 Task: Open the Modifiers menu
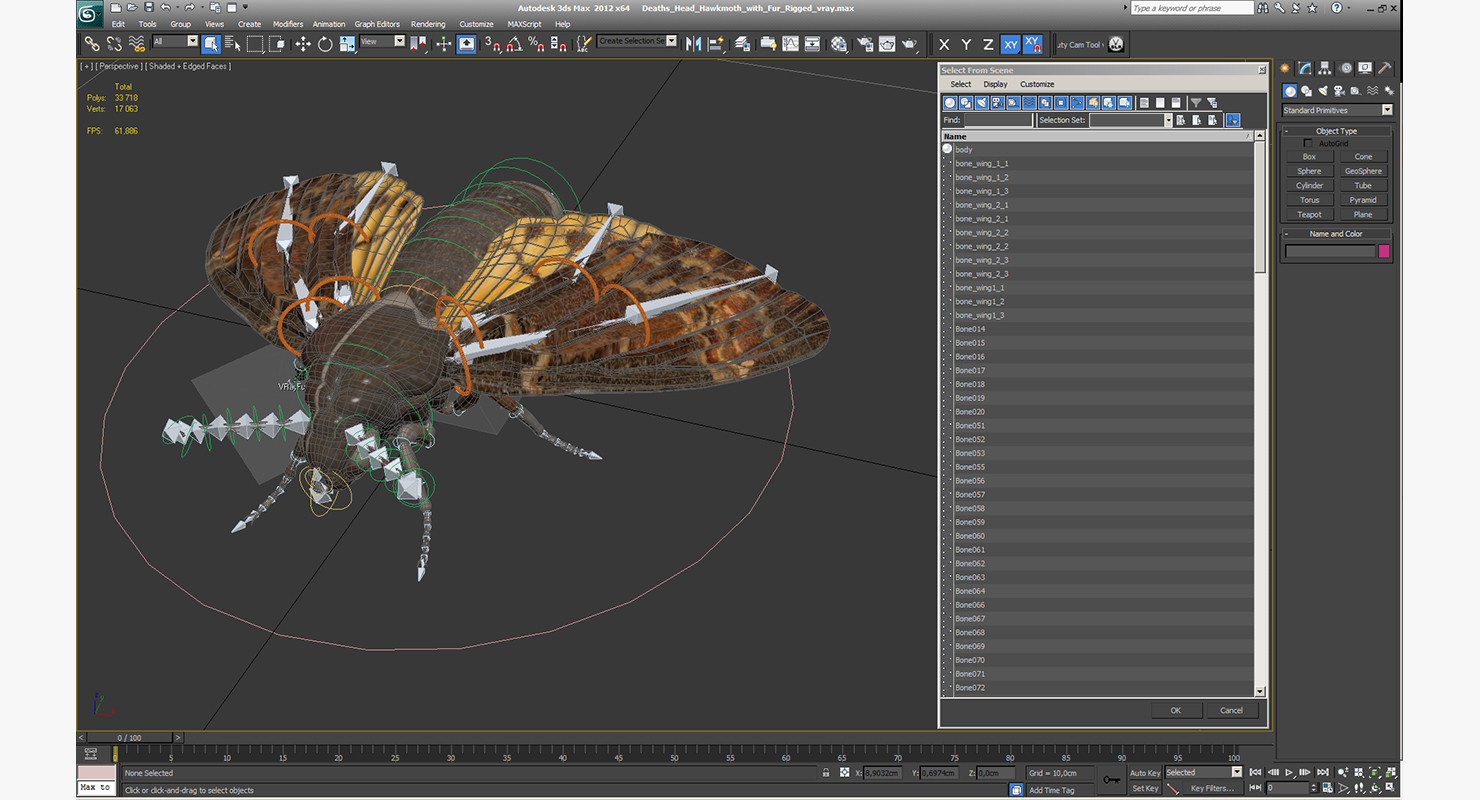(288, 24)
